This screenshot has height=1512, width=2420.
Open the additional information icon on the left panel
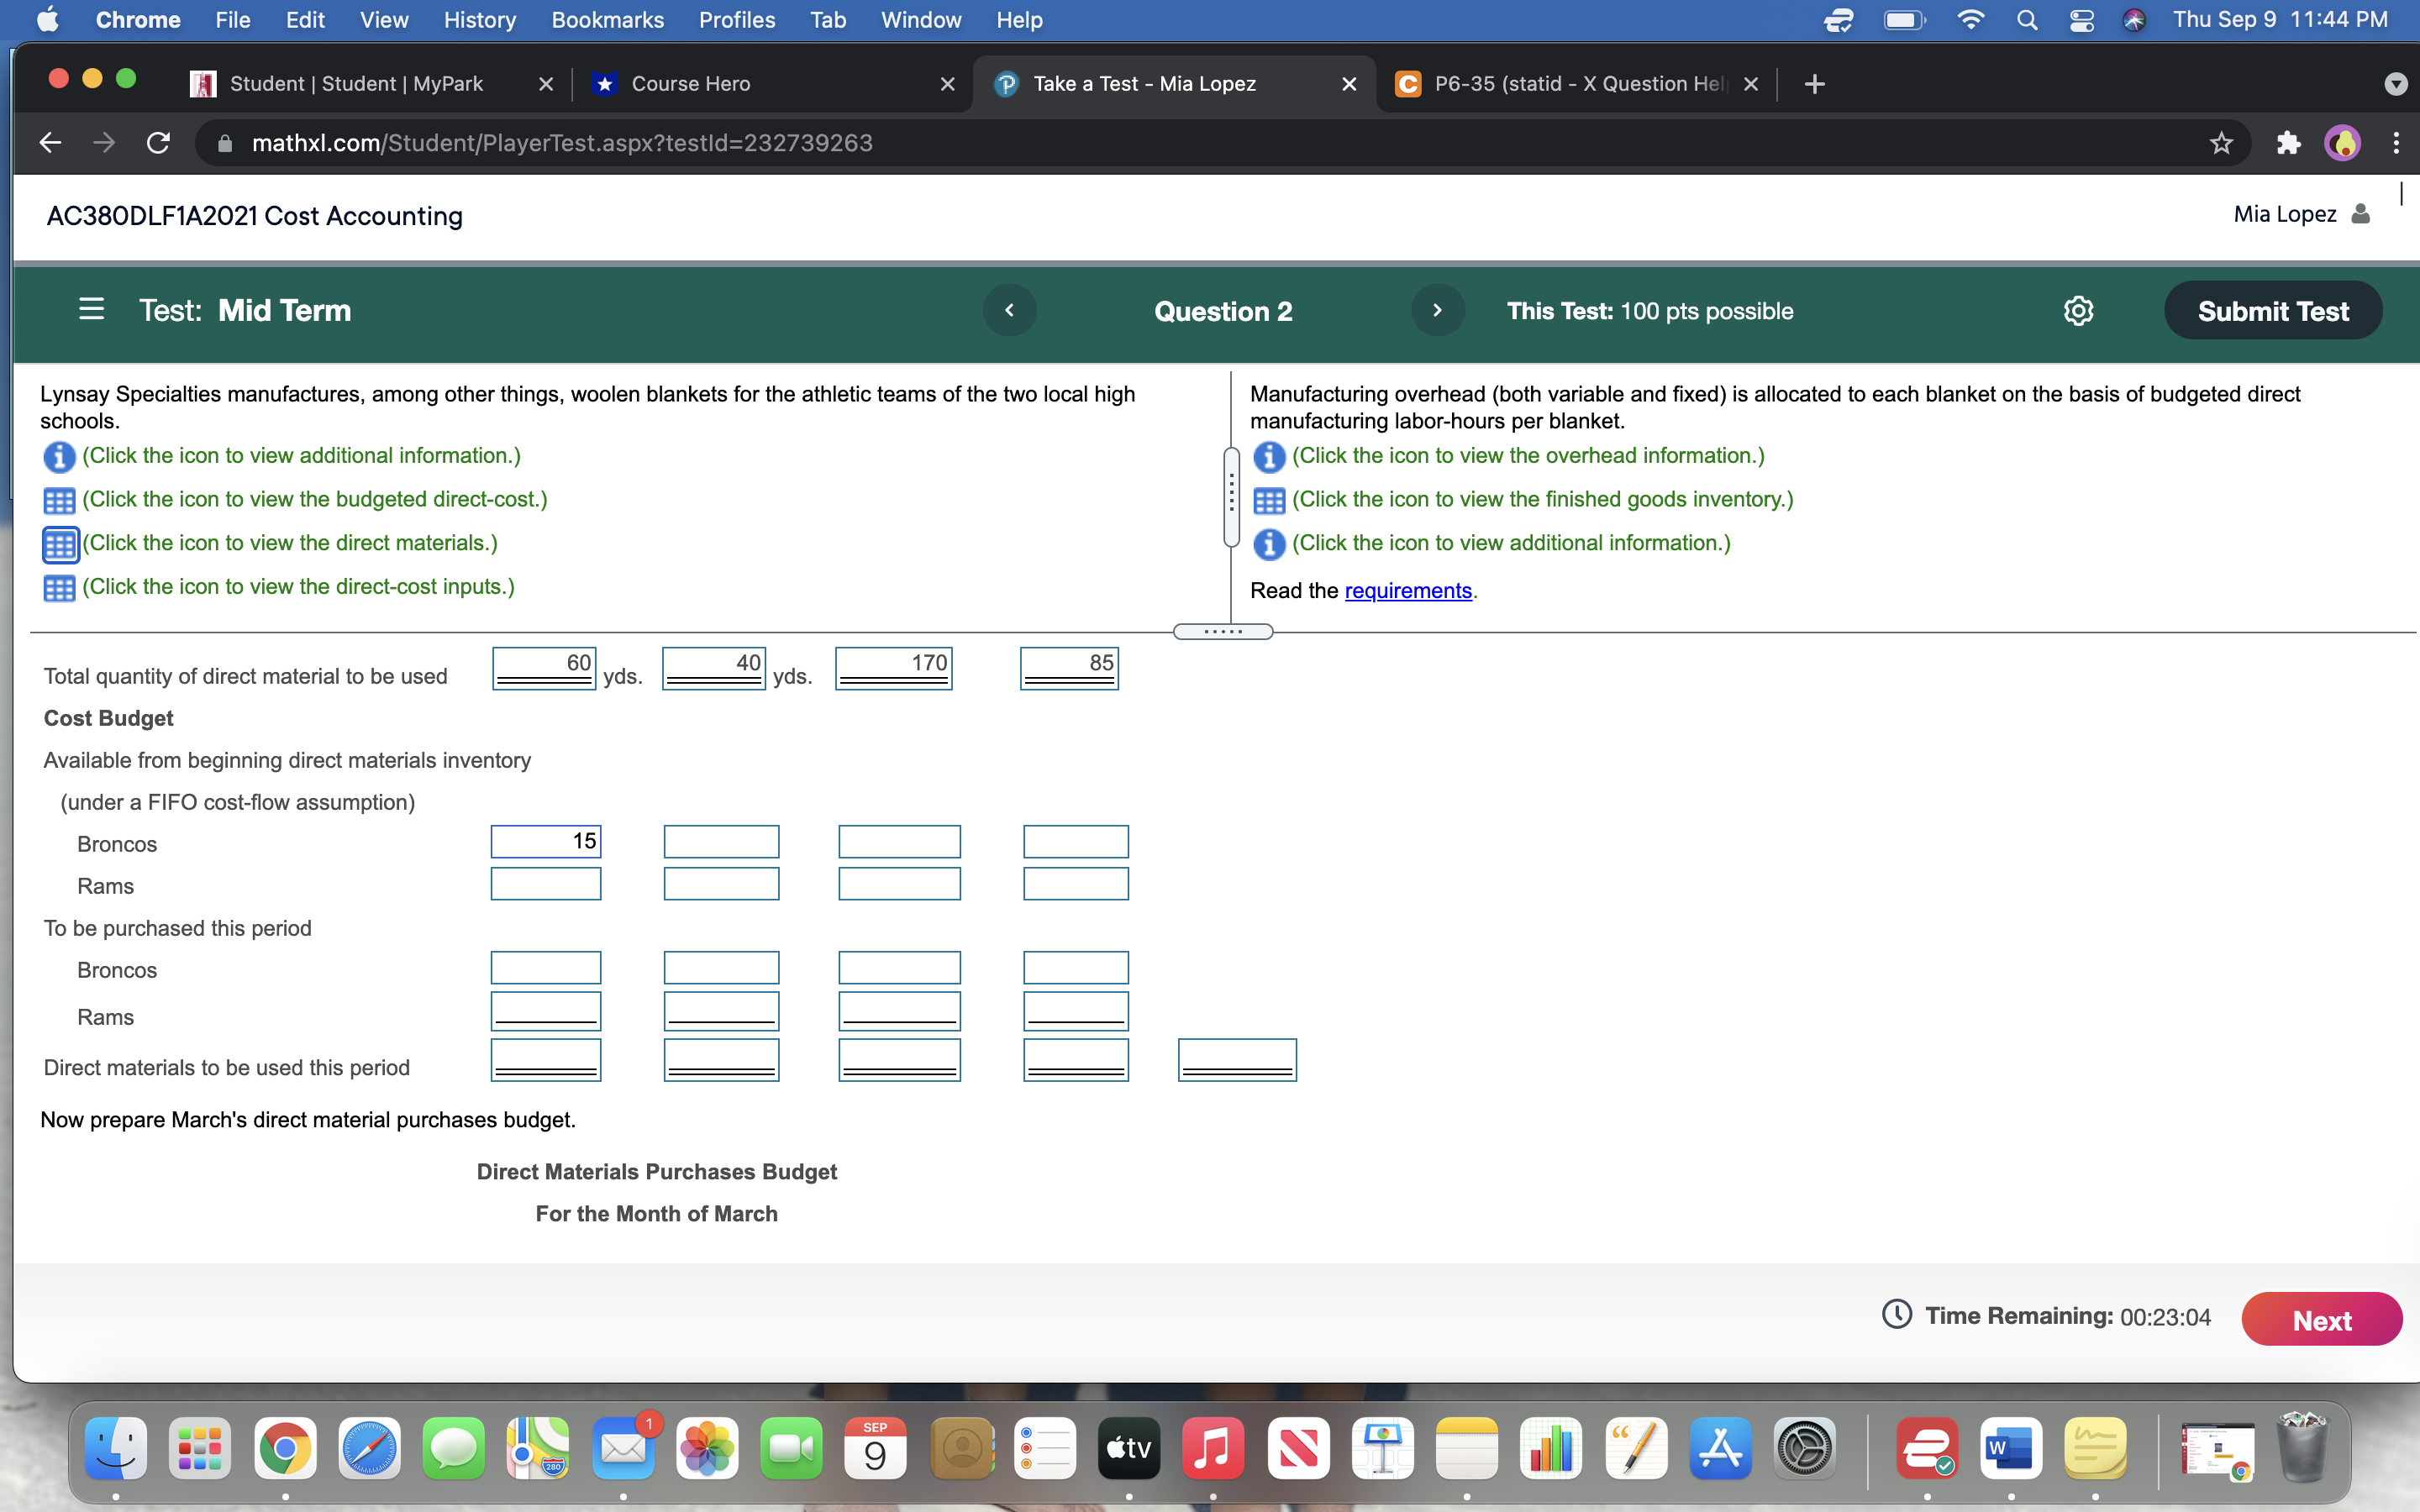pyautogui.click(x=59, y=457)
